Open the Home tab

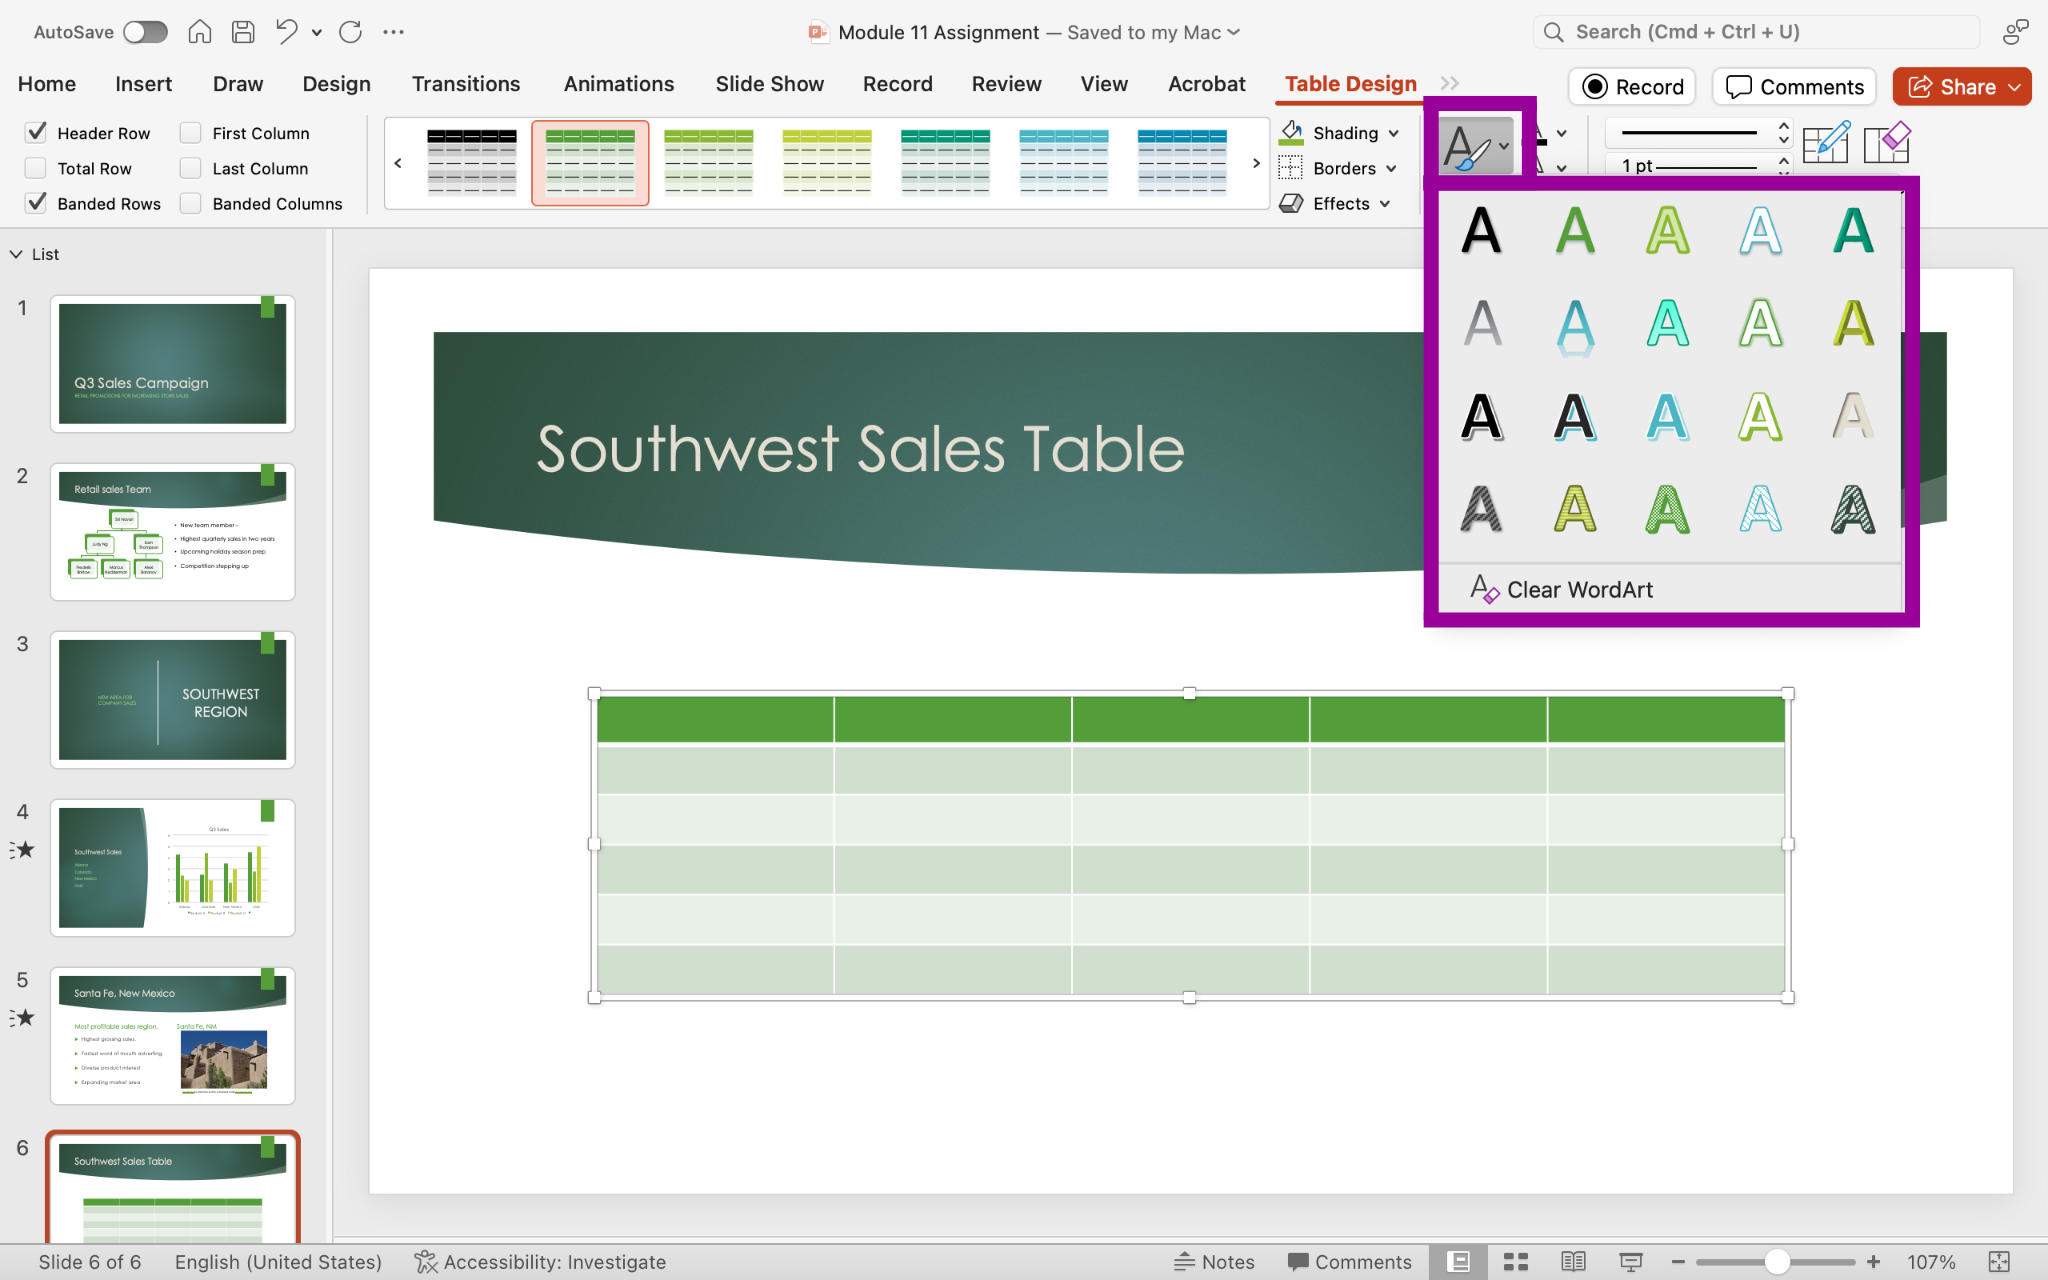tap(47, 84)
